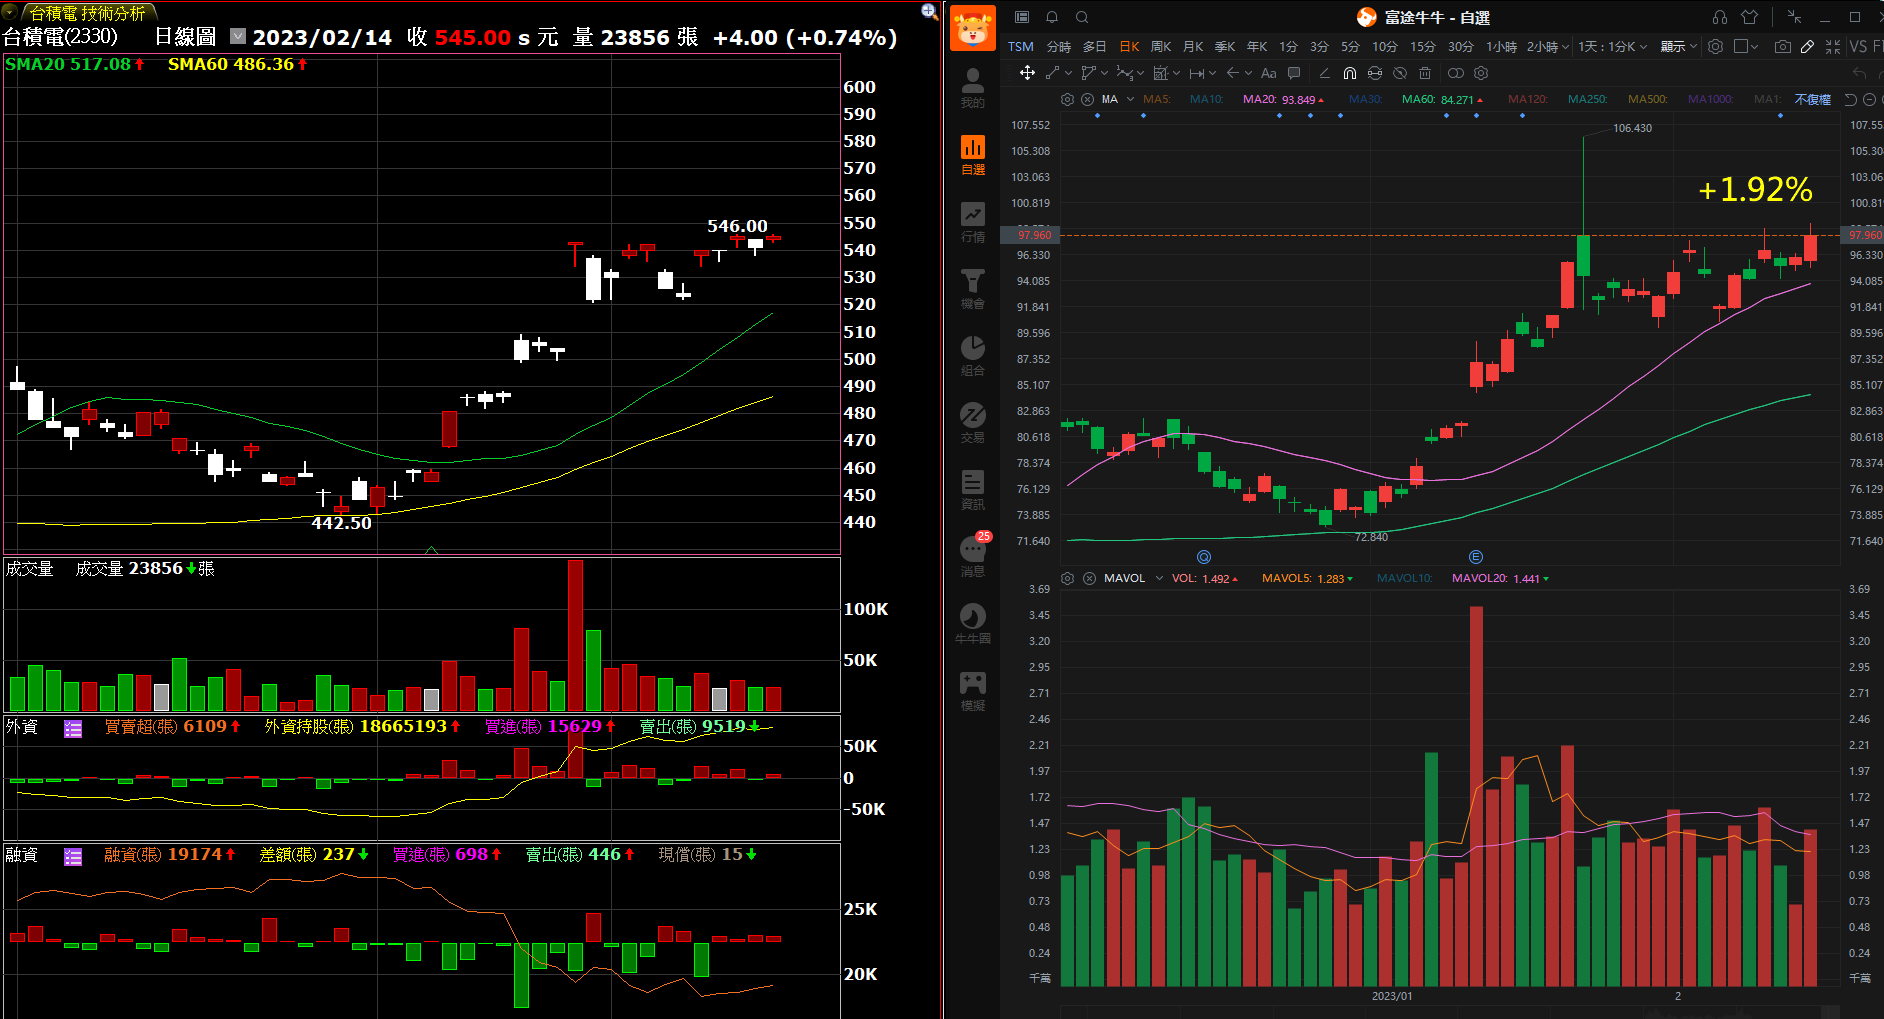Switch to 分時 intraday chart tab

[1058, 46]
